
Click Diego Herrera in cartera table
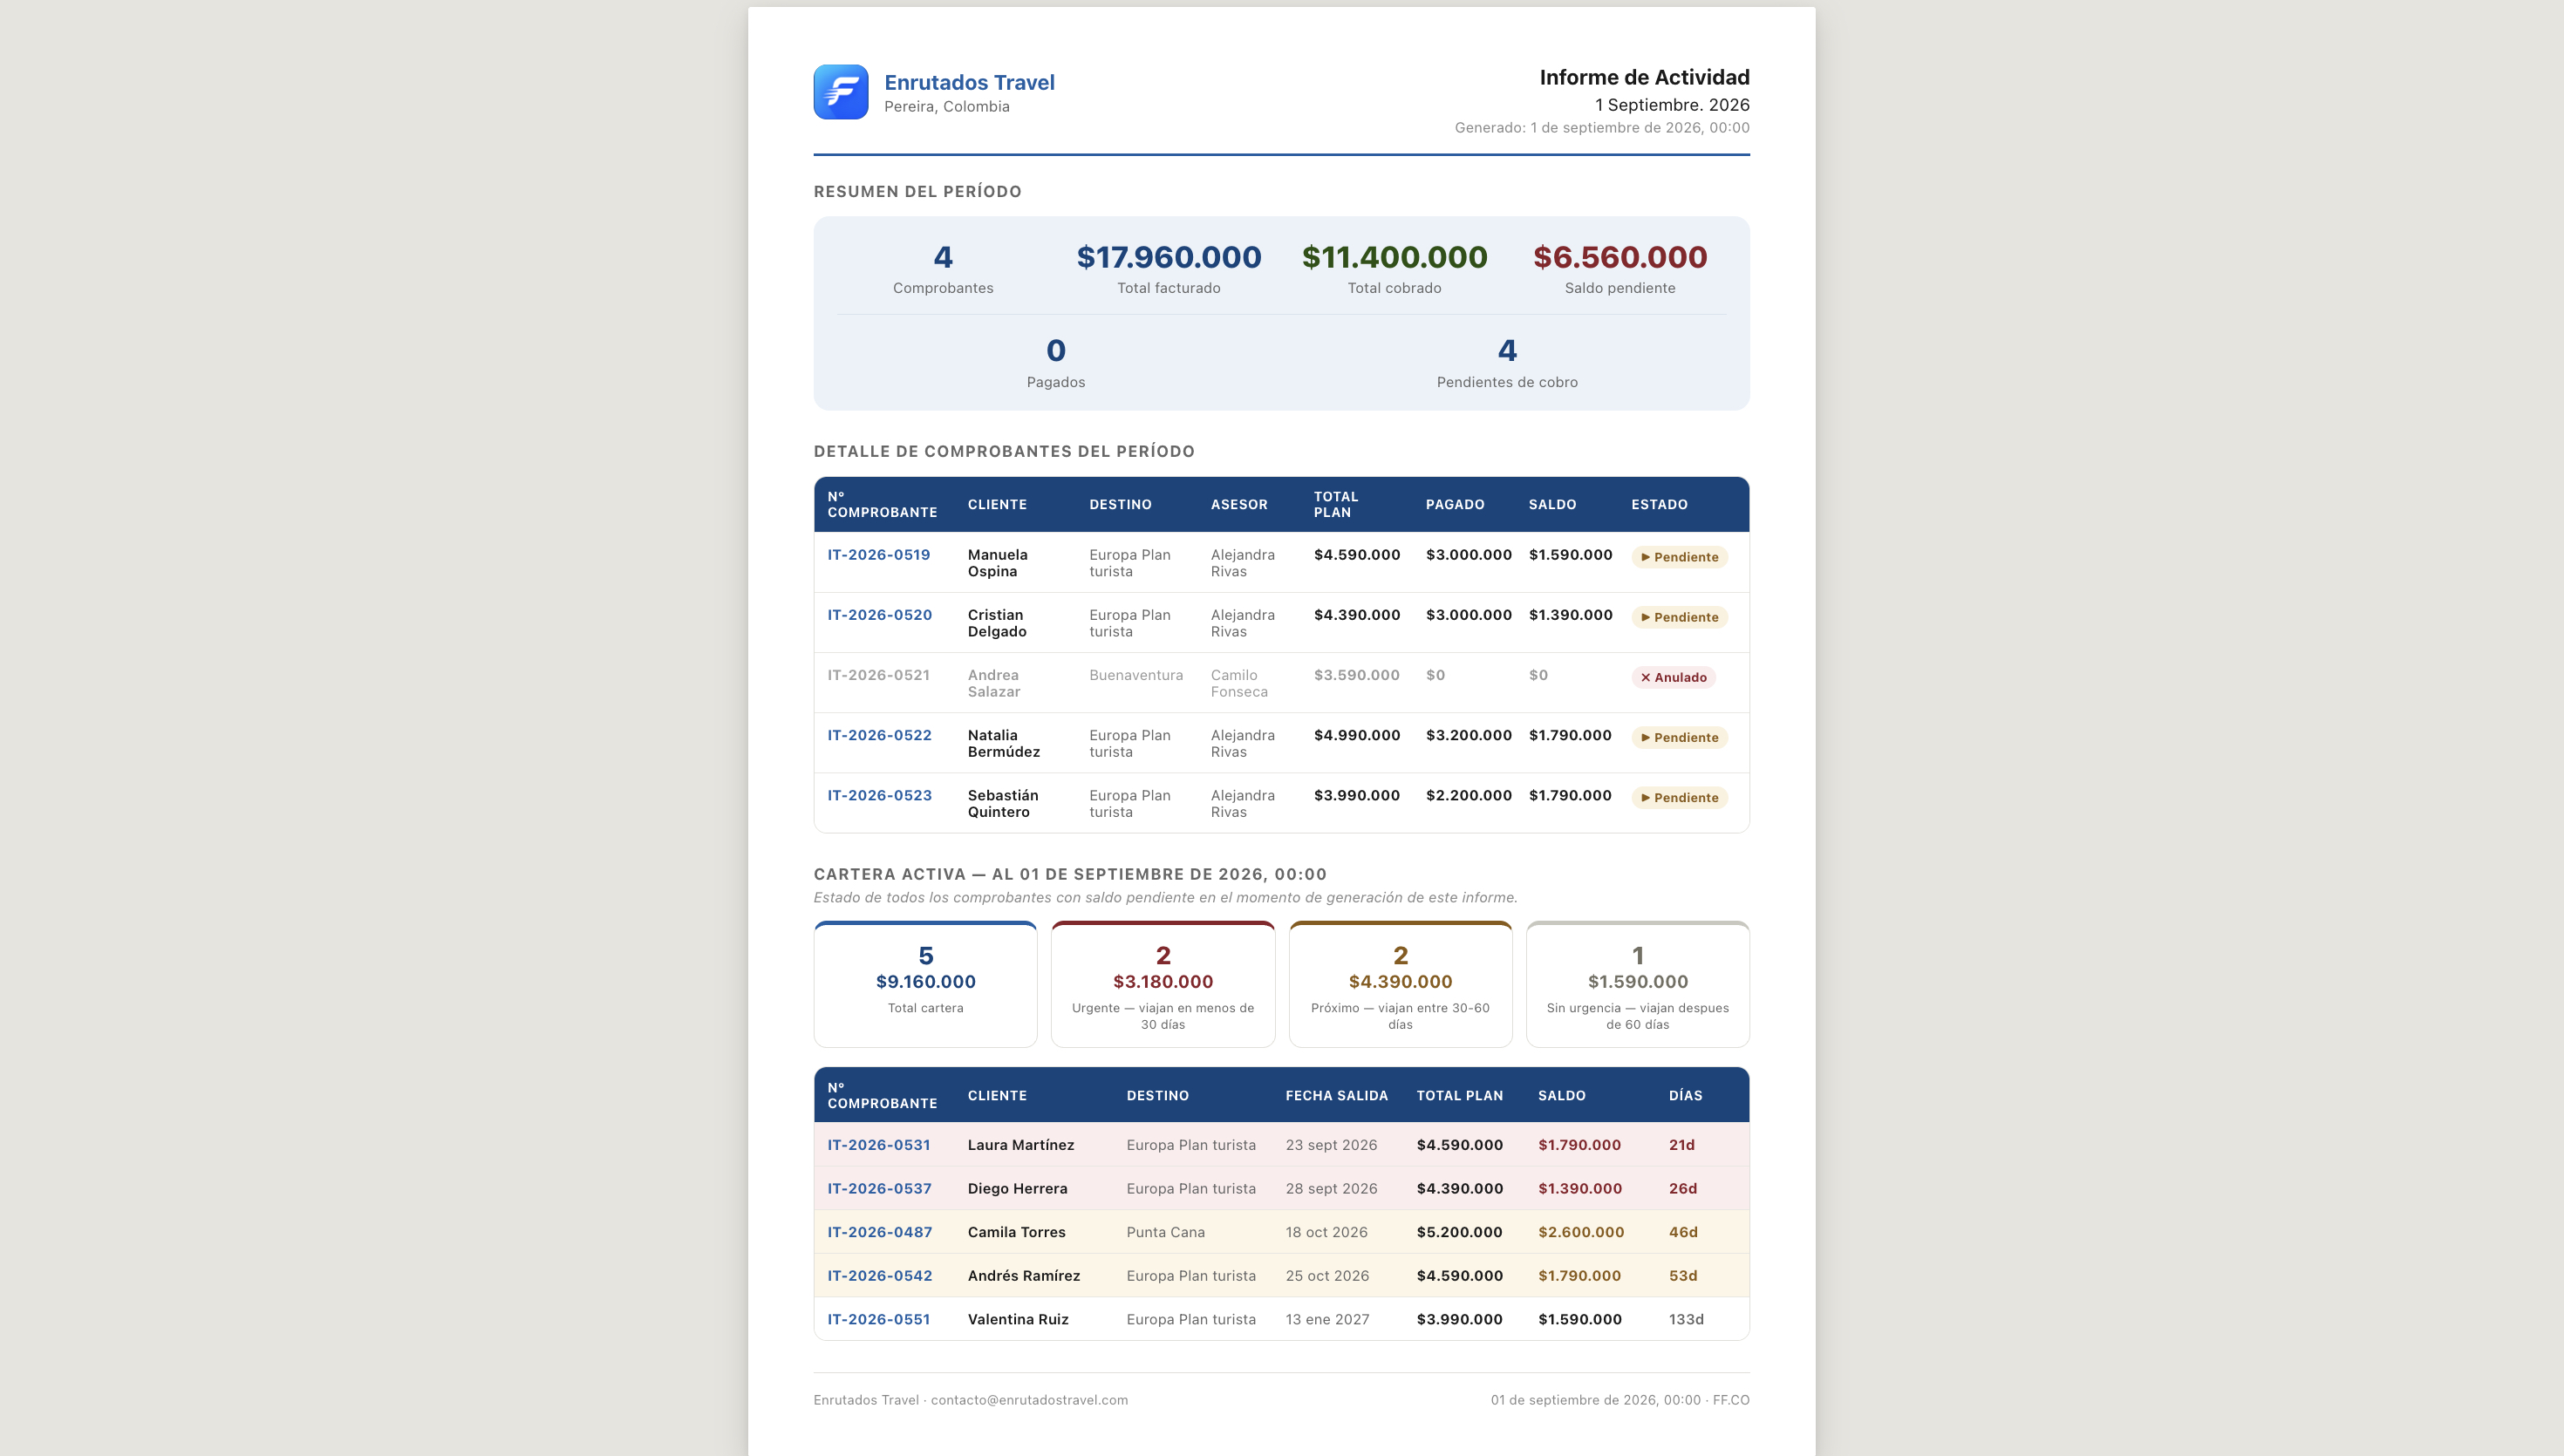click(1017, 1188)
